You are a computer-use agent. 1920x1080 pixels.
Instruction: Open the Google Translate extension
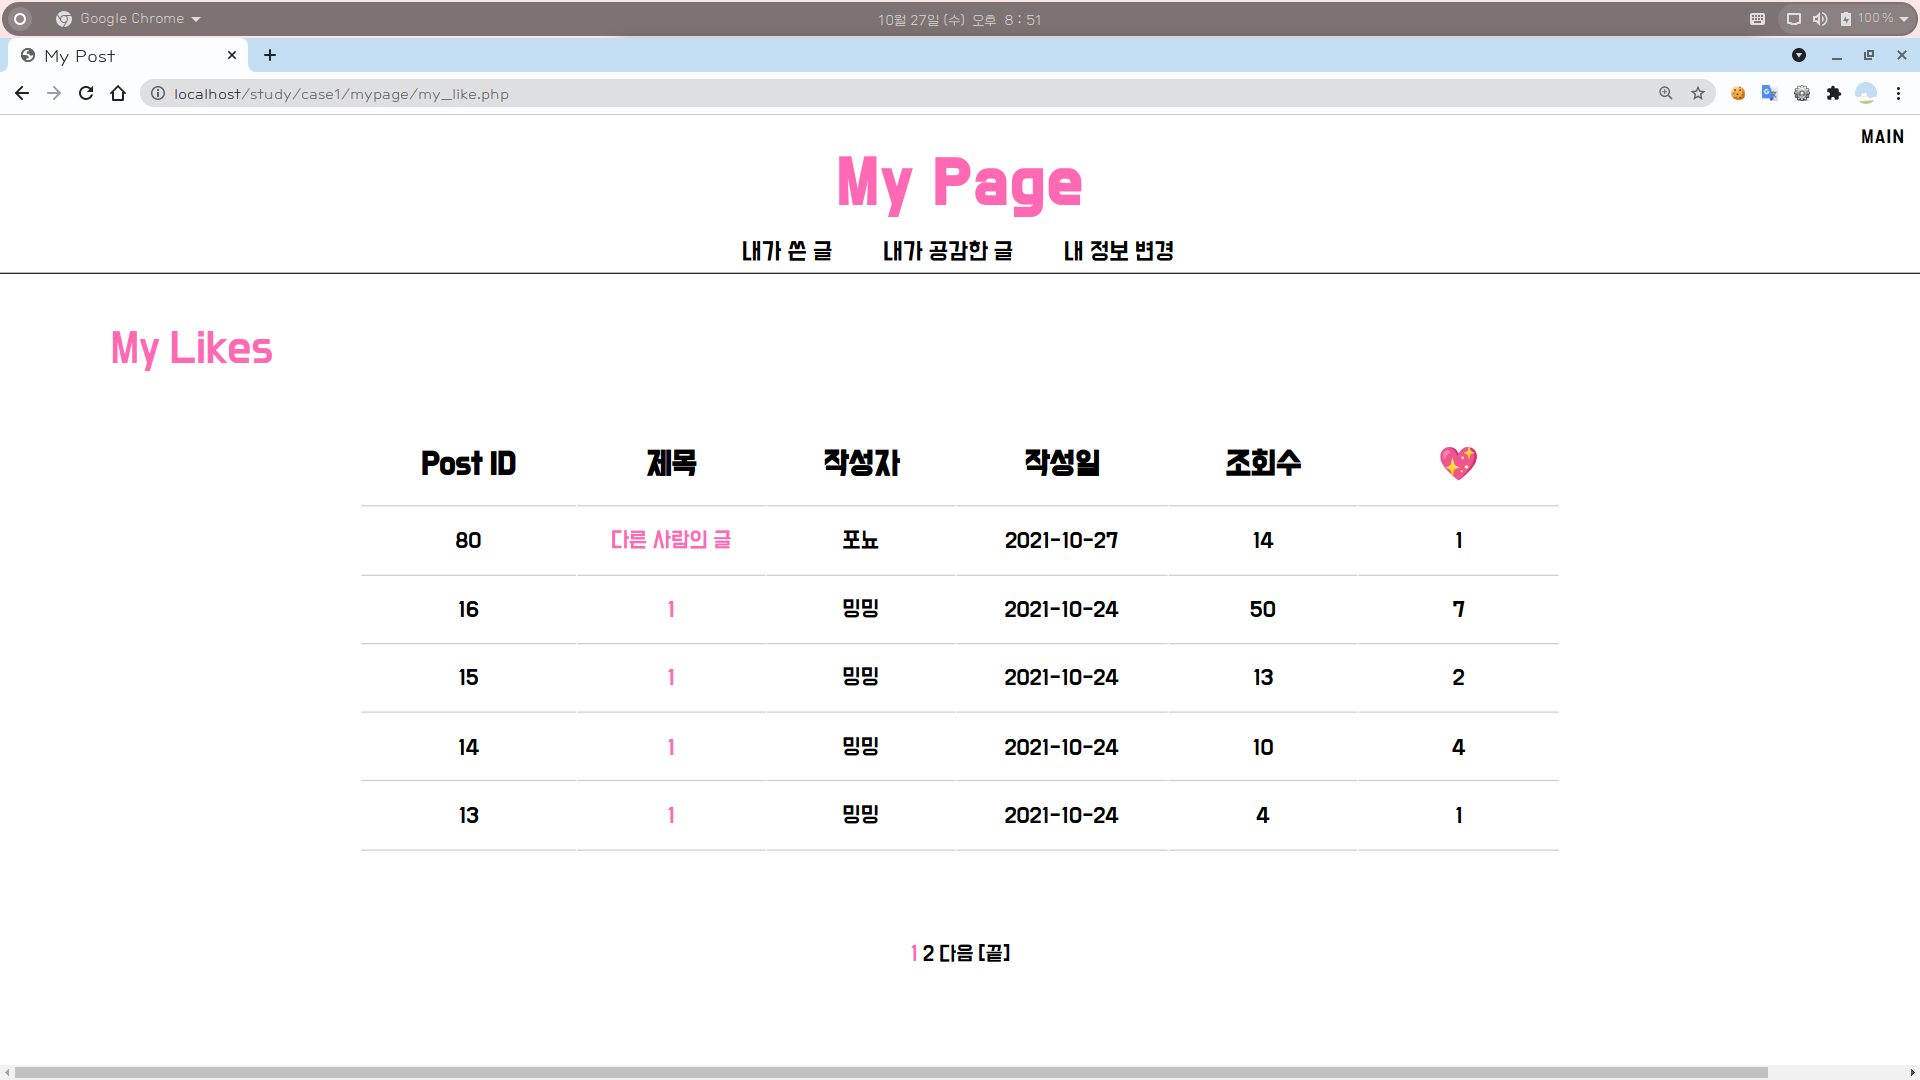[x=1770, y=93]
